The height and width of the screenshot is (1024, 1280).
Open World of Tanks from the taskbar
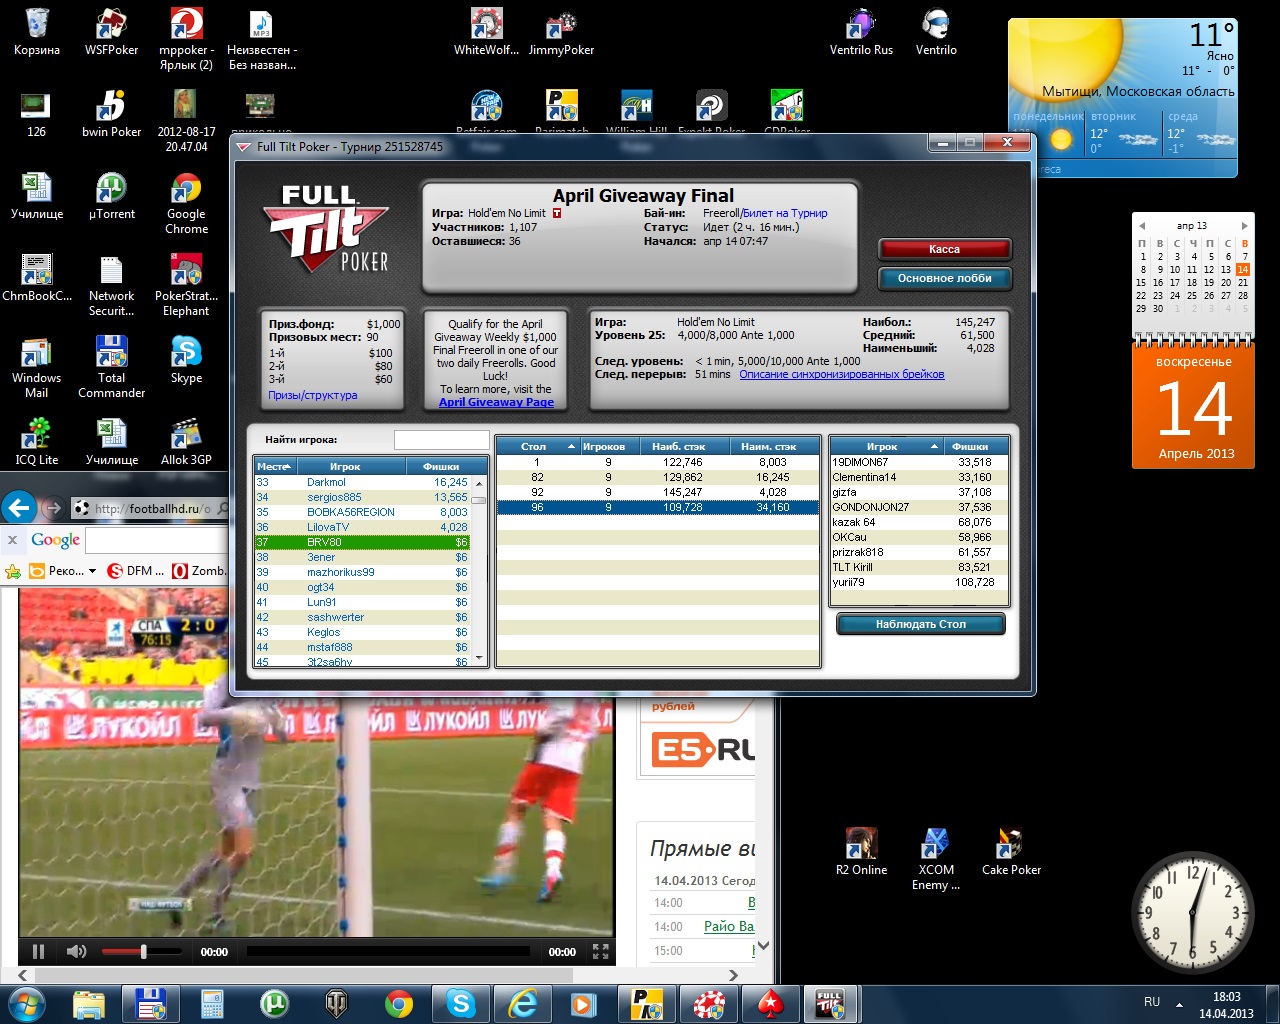coord(337,1003)
